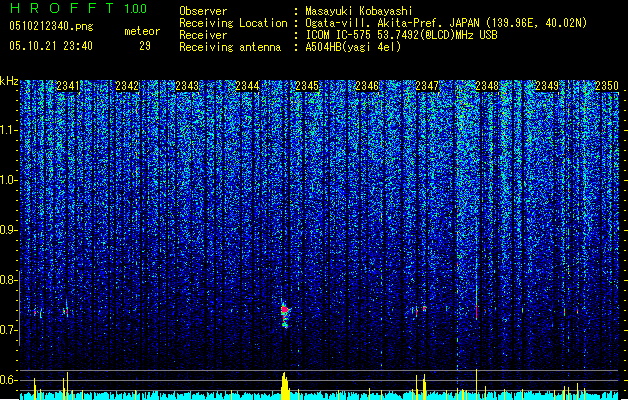Viewport: 629px width, 400px height.
Task: Click the 2344 time marker
Action: point(247,86)
